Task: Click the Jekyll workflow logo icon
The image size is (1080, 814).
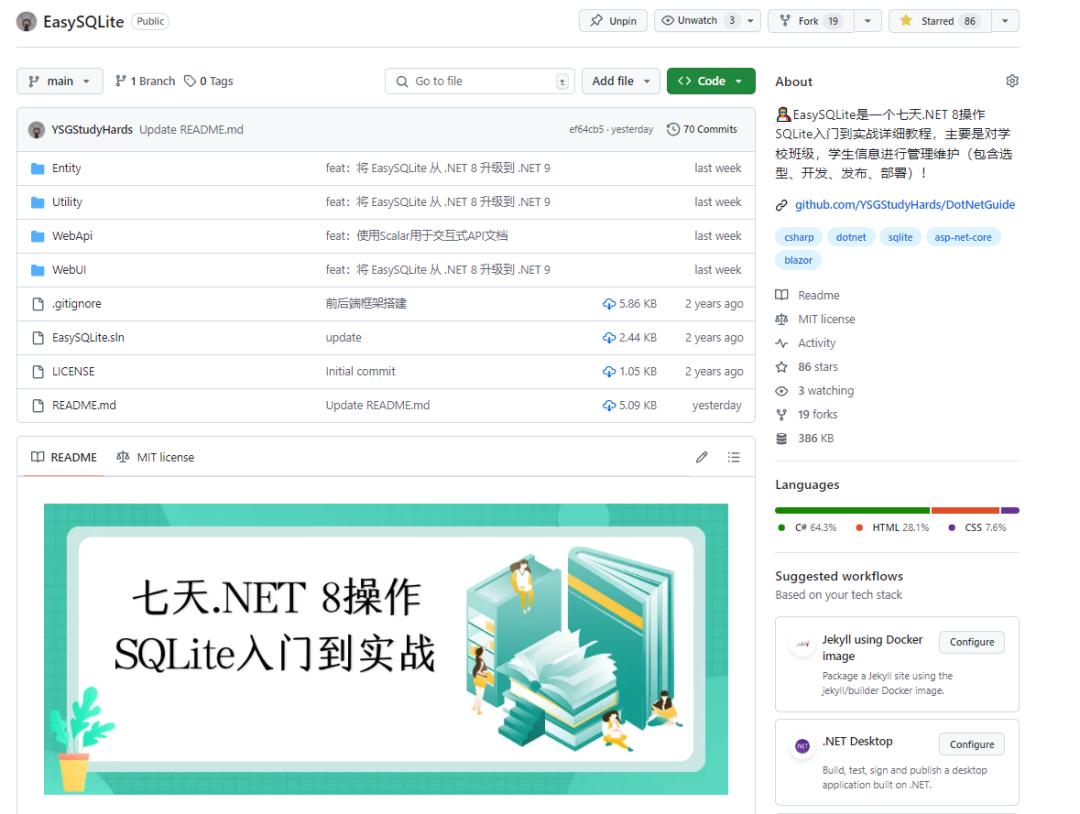Action: tap(802, 644)
